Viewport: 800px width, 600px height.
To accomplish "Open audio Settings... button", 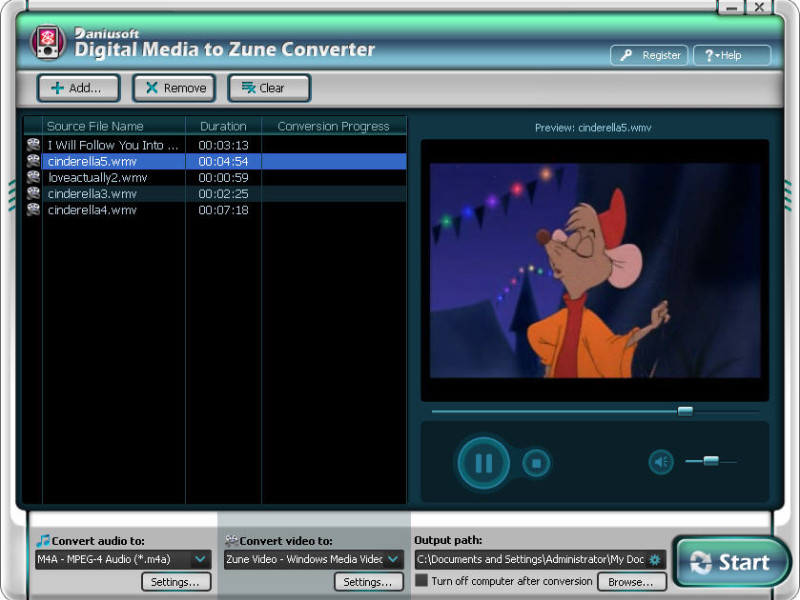I will tap(176, 582).
